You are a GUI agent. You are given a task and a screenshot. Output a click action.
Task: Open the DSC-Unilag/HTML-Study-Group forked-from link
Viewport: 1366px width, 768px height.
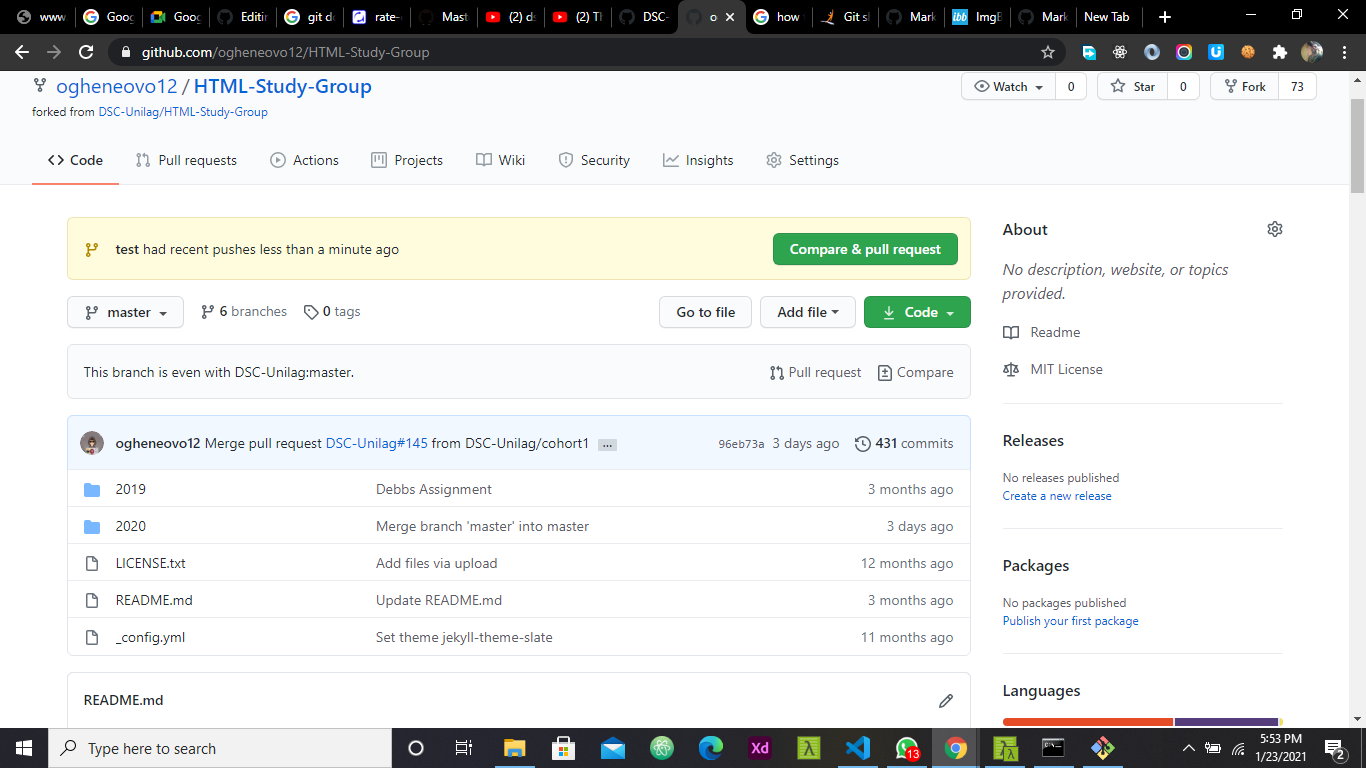pos(183,112)
